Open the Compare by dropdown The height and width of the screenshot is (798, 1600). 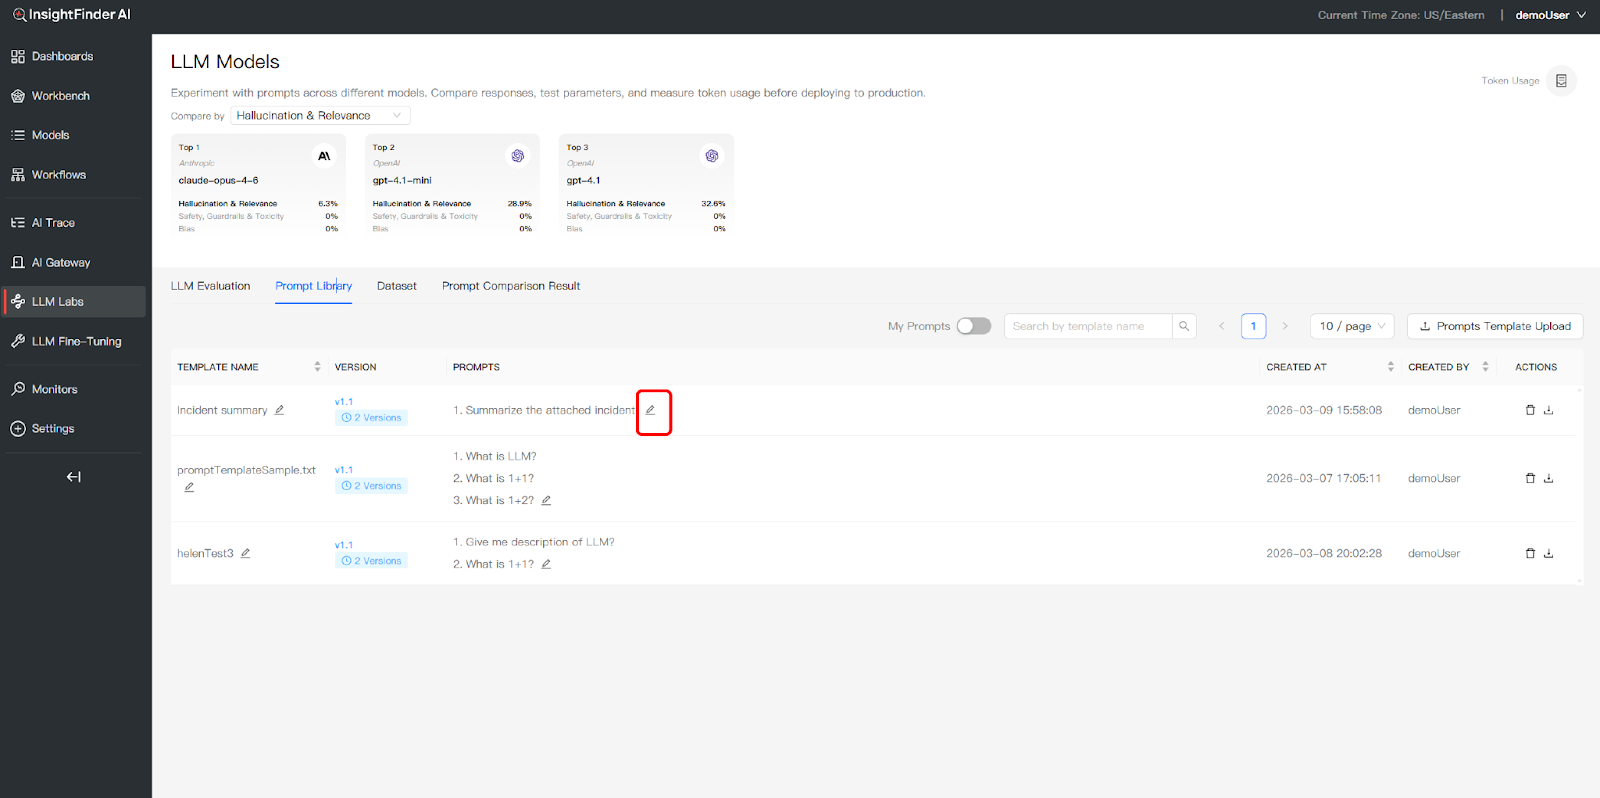tap(320, 116)
